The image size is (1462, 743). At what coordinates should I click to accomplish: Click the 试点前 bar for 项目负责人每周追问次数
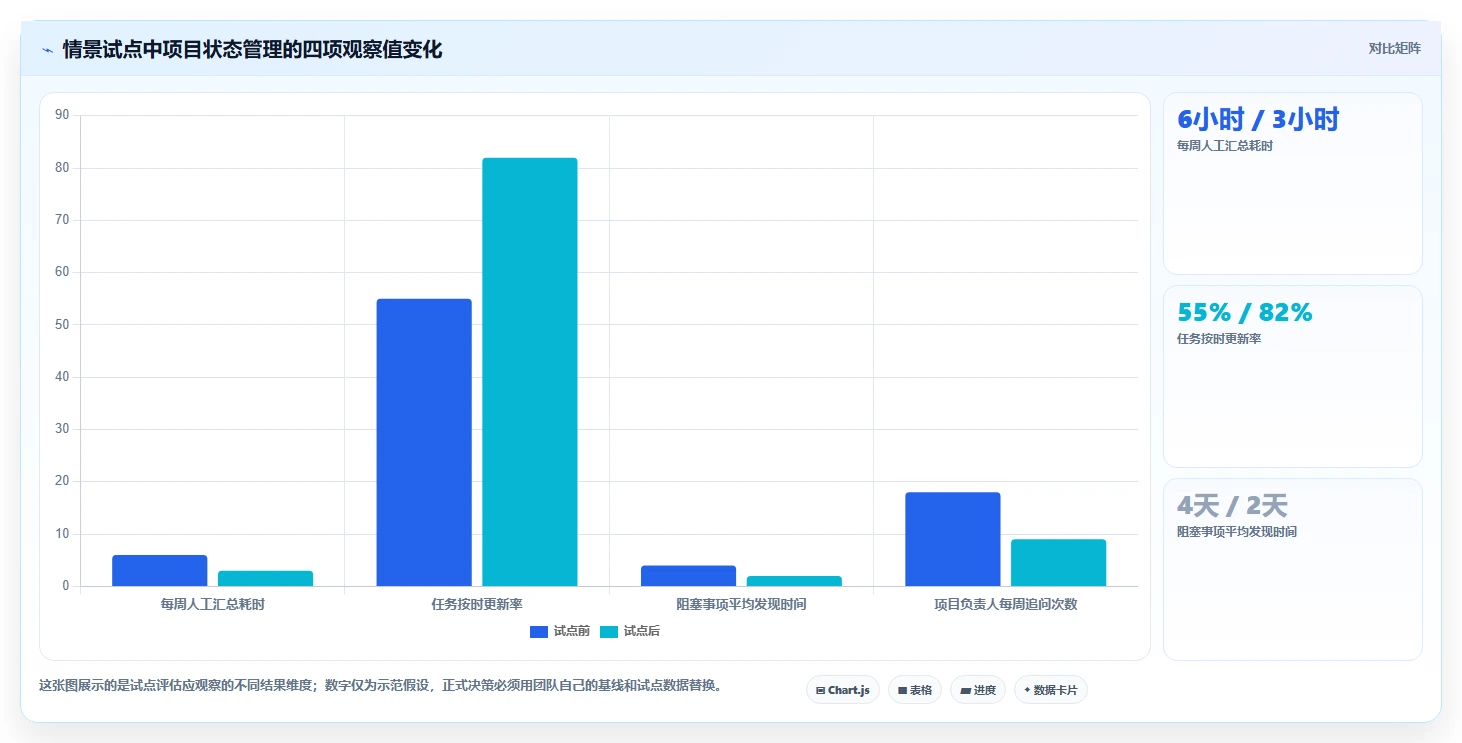(953, 539)
